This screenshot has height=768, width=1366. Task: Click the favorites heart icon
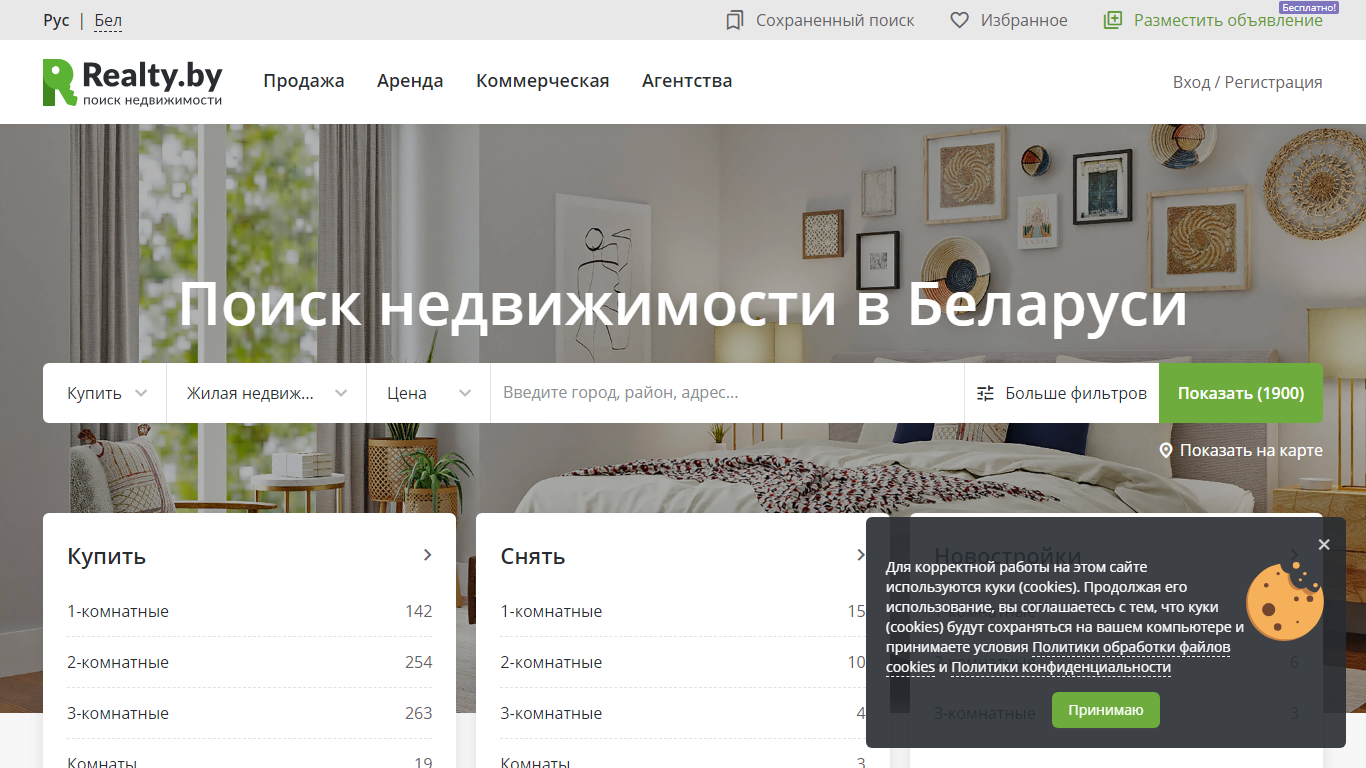point(959,20)
